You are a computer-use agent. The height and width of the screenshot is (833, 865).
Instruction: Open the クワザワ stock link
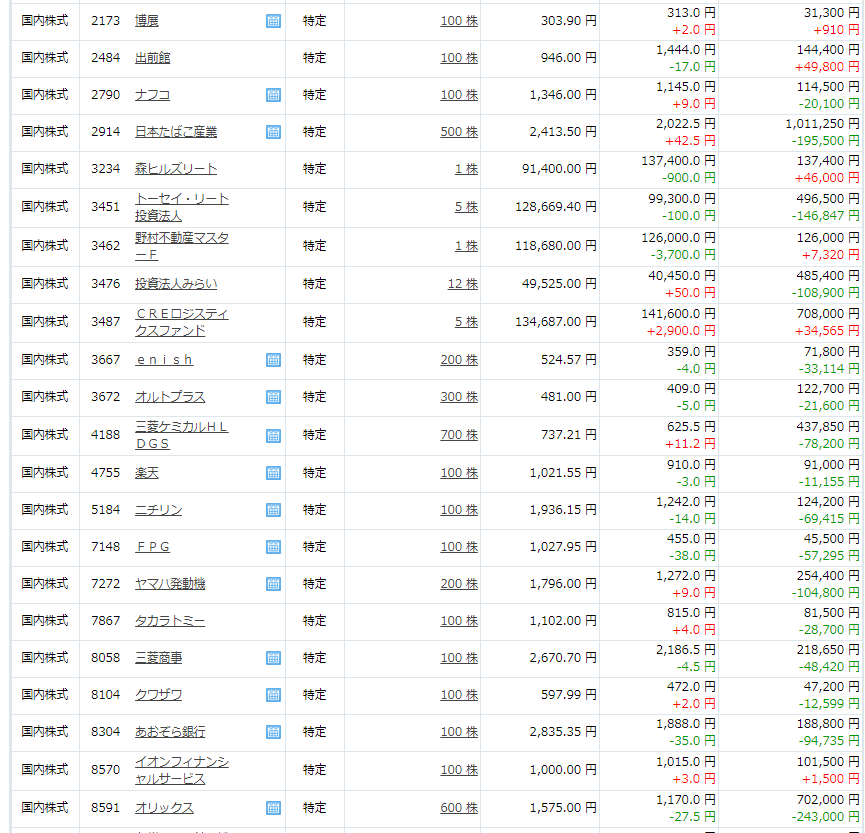point(158,695)
